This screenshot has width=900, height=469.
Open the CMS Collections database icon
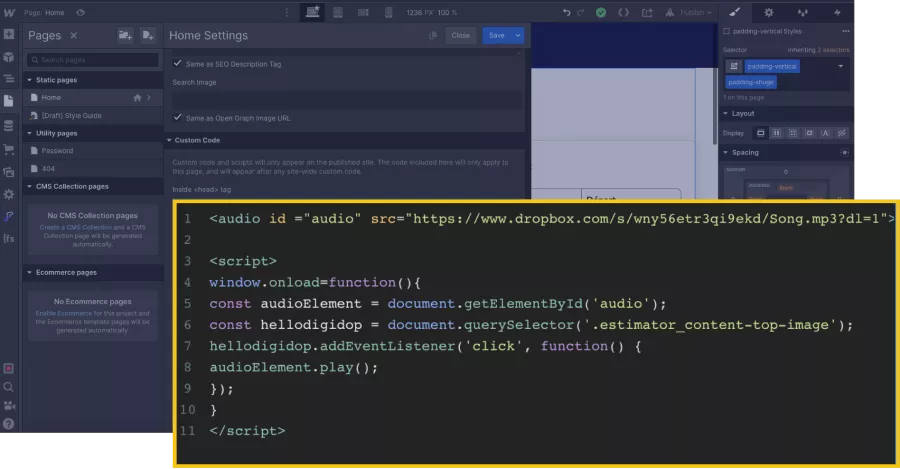9,125
